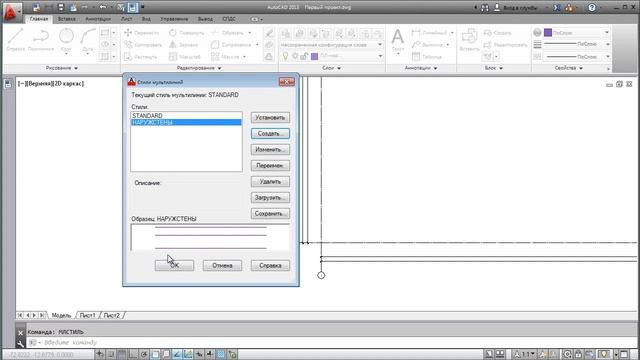Image resolution: width=640 pixels, height=360 pixels.
Task: Click the Erase tool icon in the Edit panel
Action: (x=269, y=33)
